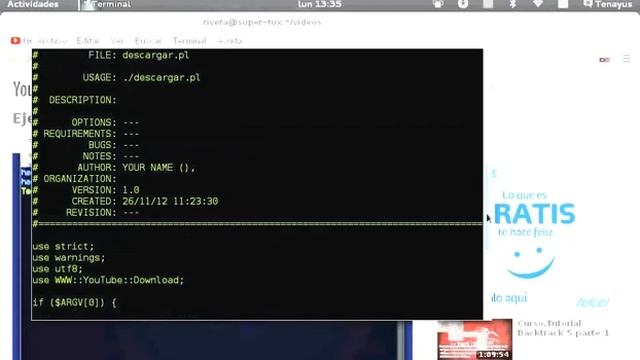
Task: Click the 'descargar.pl' filename text
Action: (156, 55)
